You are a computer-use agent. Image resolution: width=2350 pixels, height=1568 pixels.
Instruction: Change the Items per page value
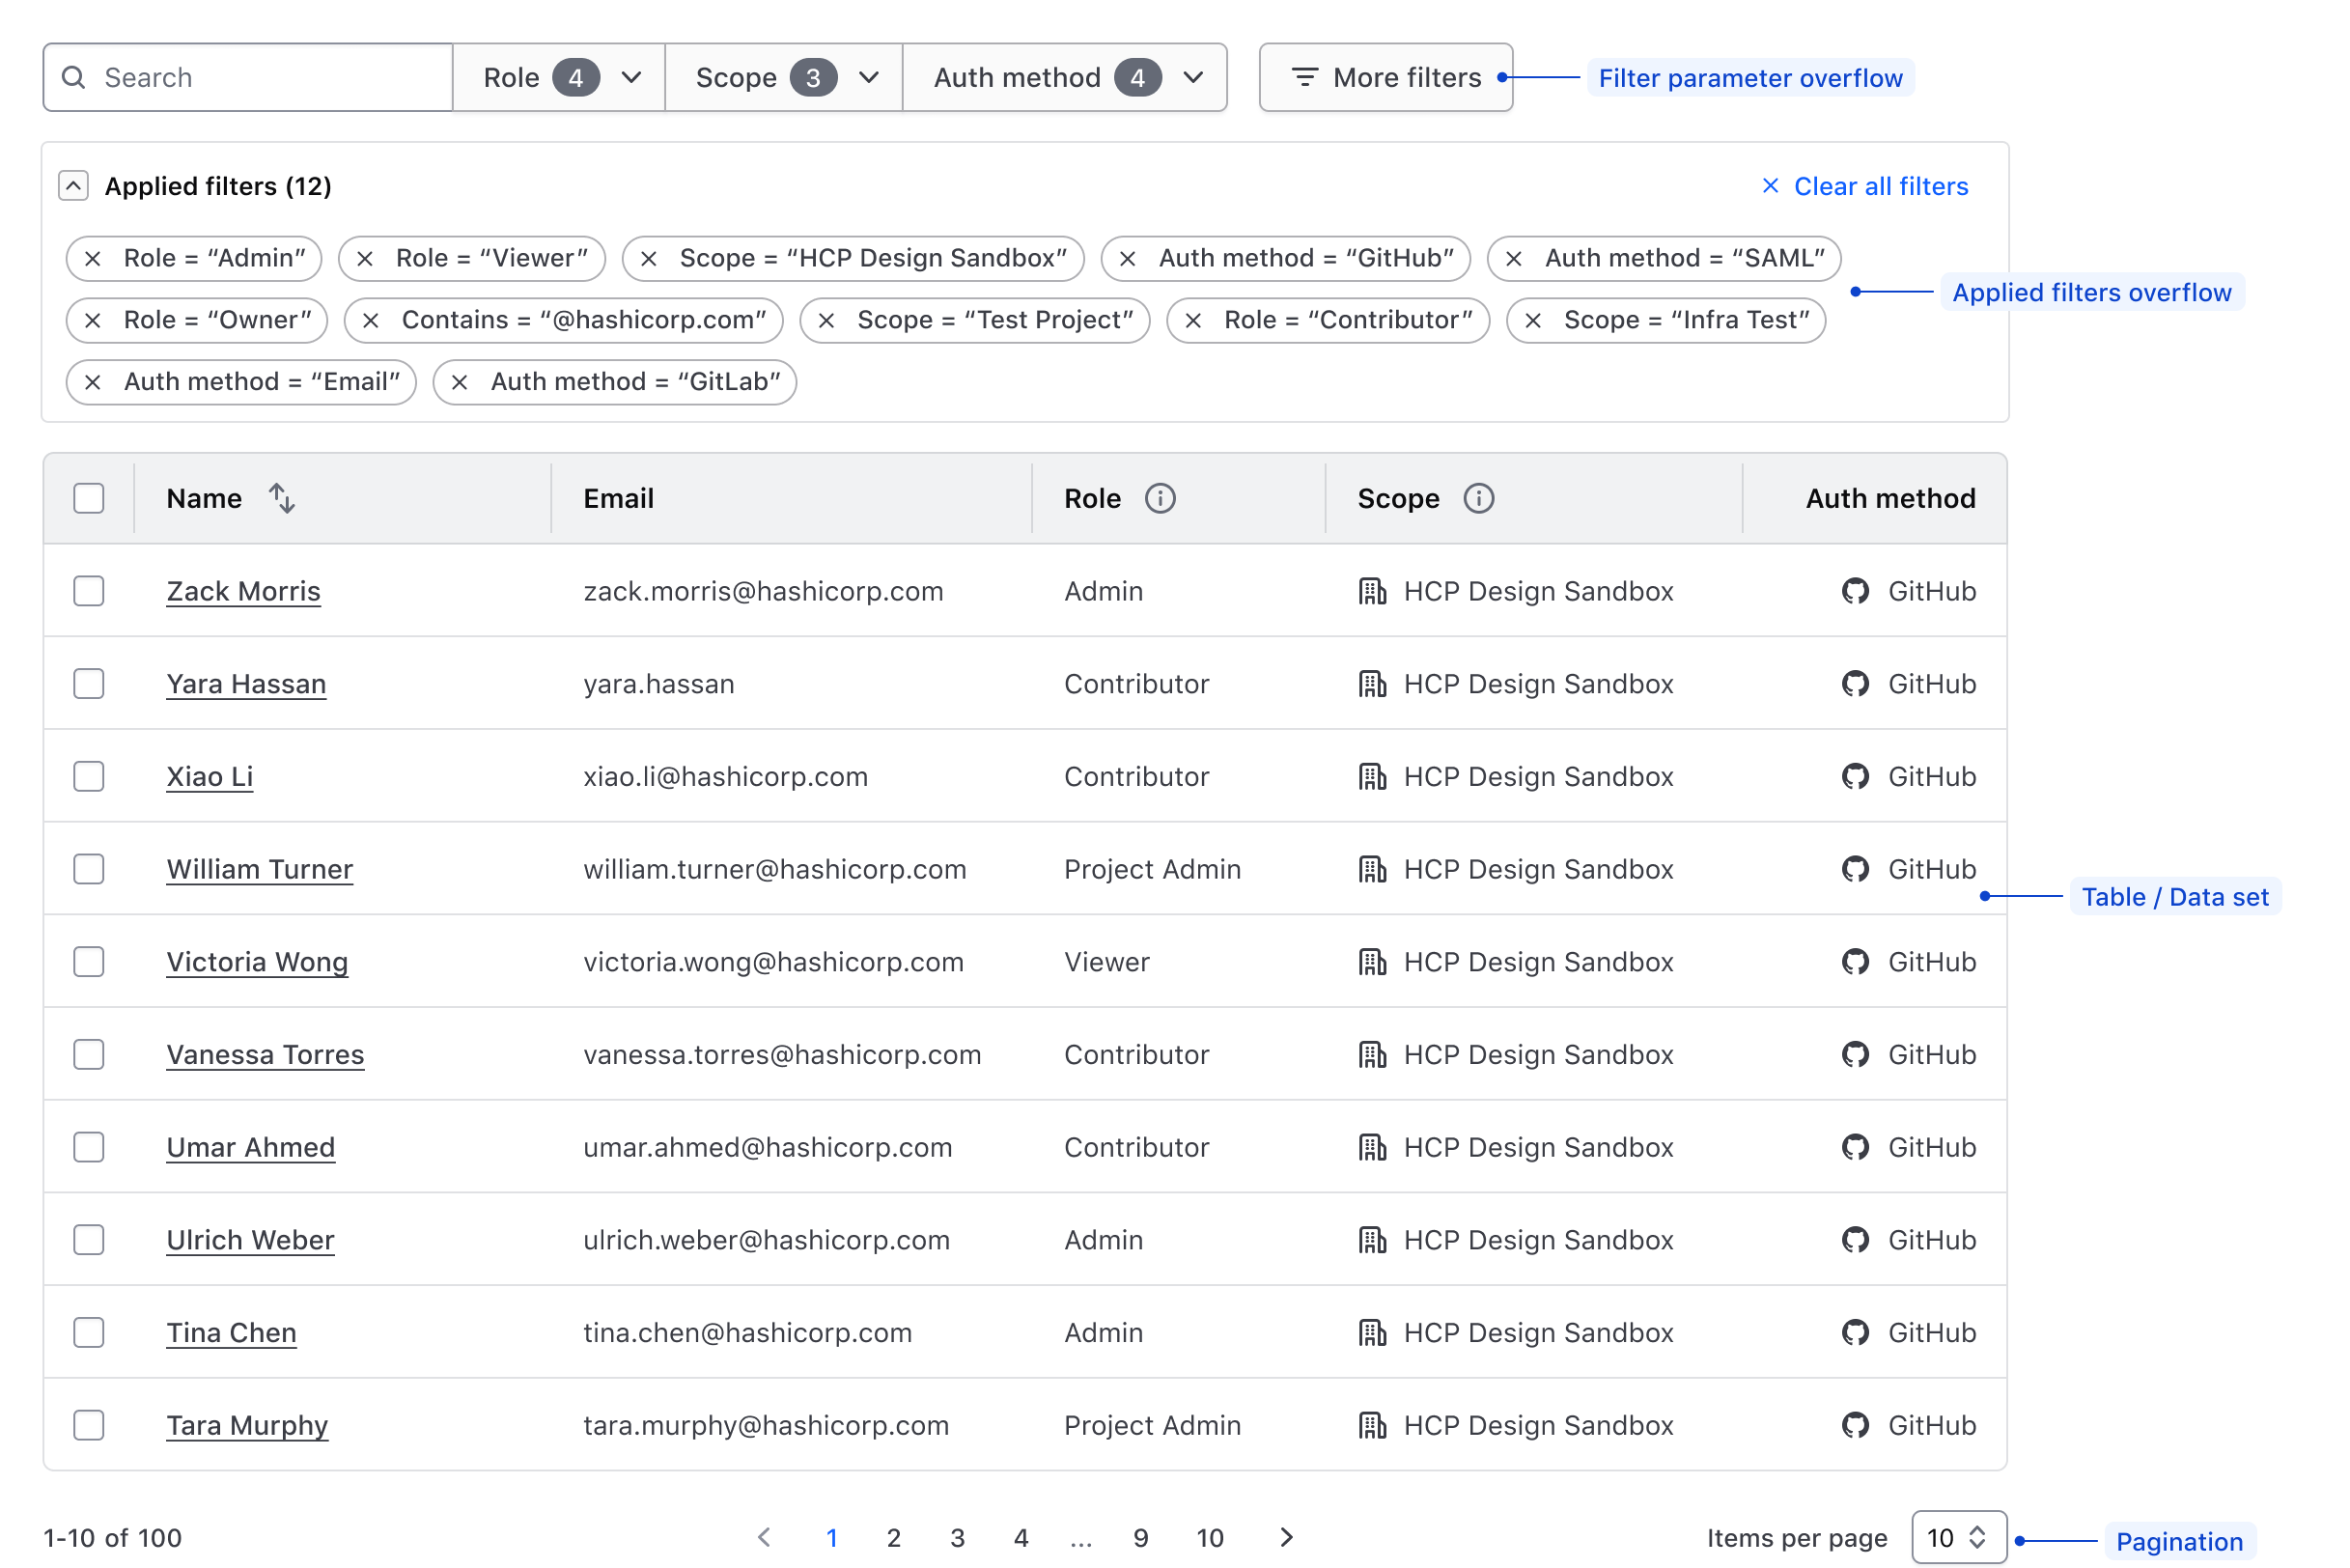(x=1958, y=1537)
